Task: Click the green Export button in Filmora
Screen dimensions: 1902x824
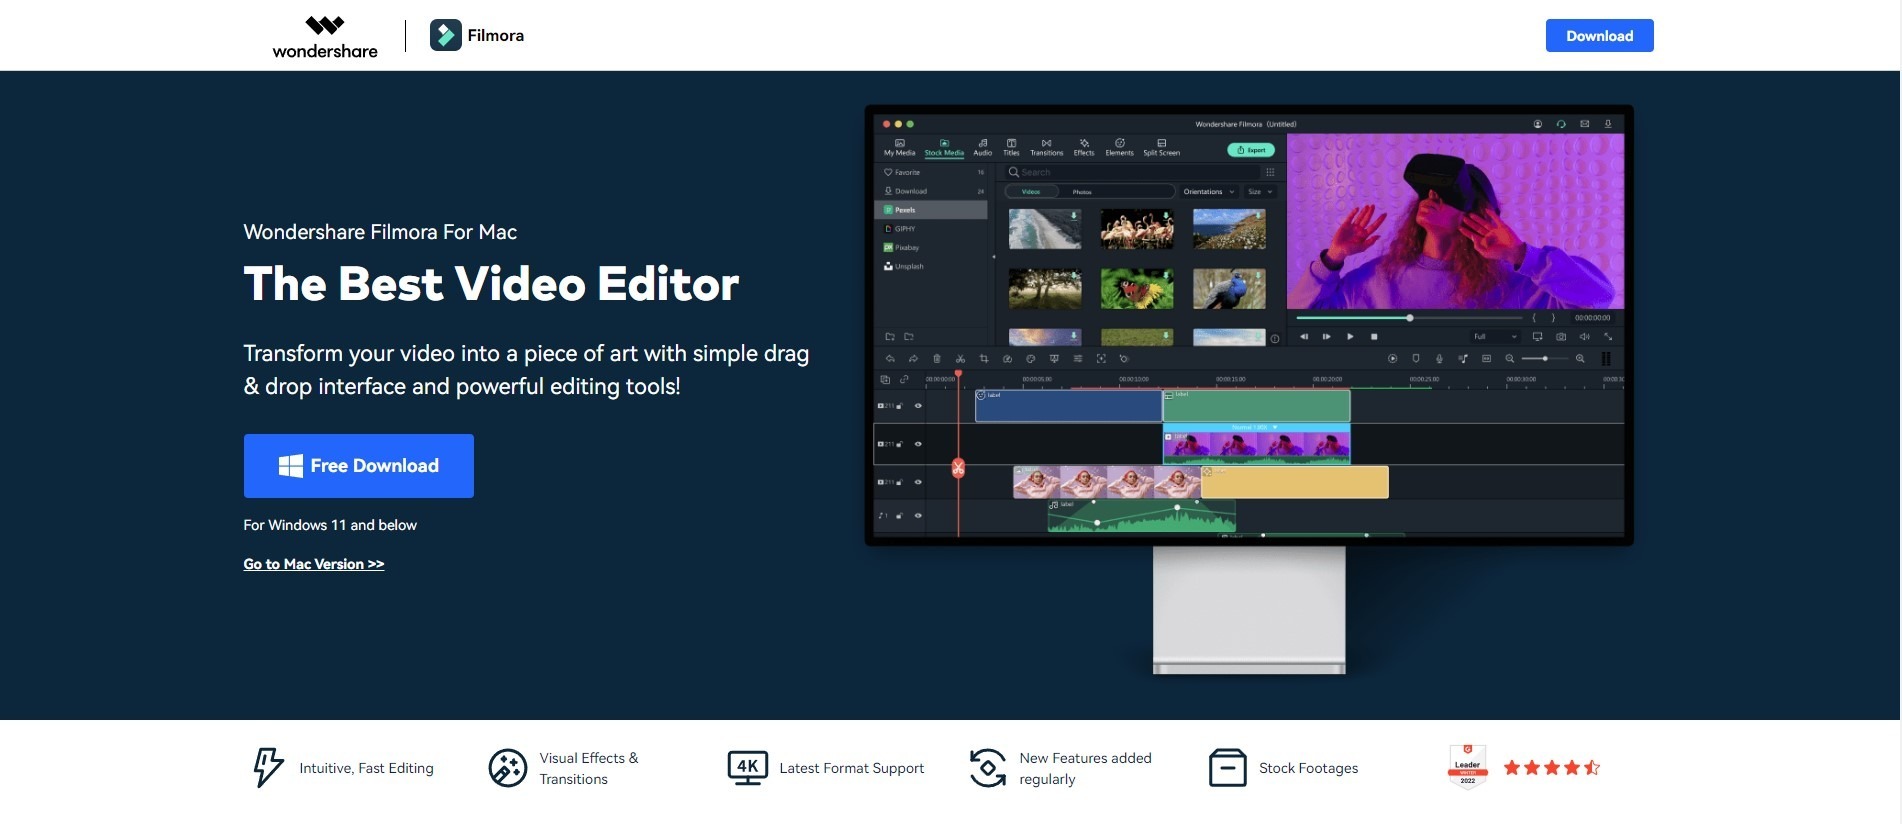Action: tap(1251, 150)
